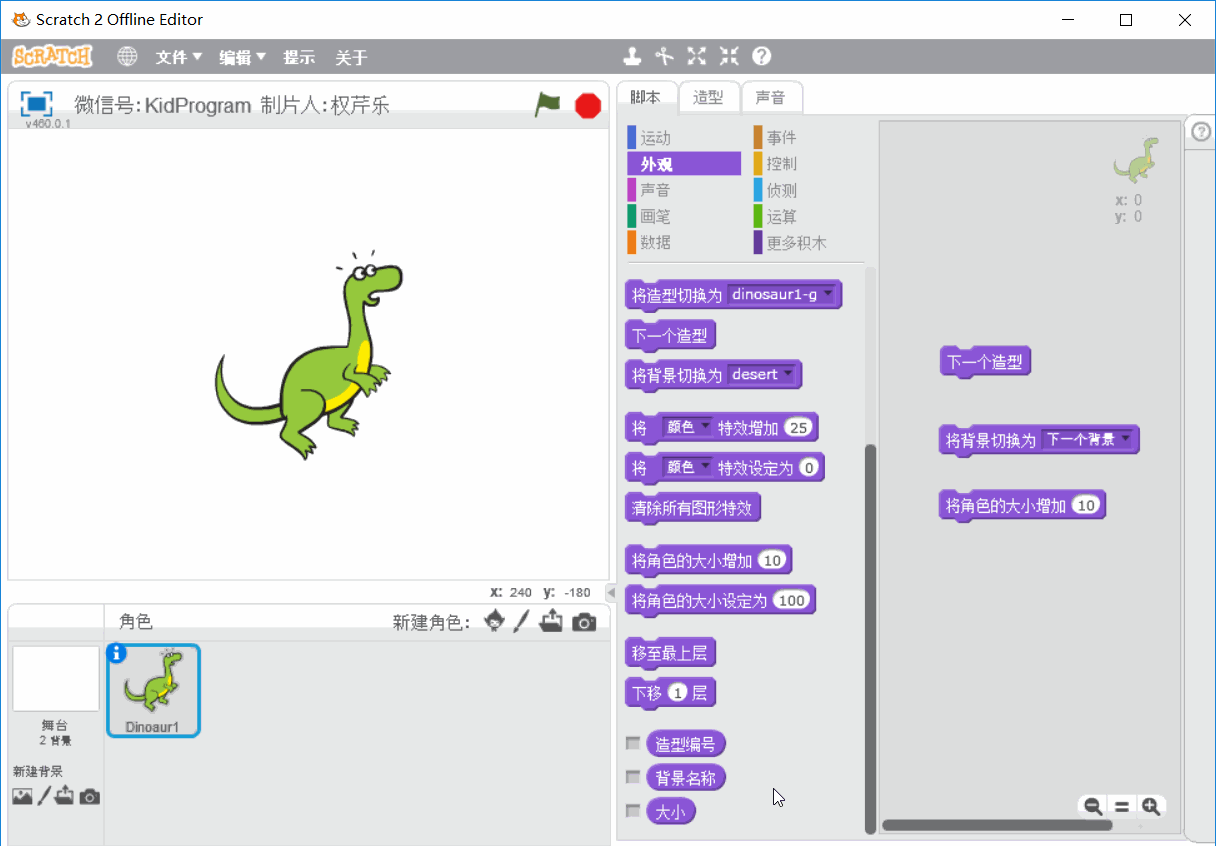Select 数据 block category

pos(684,242)
